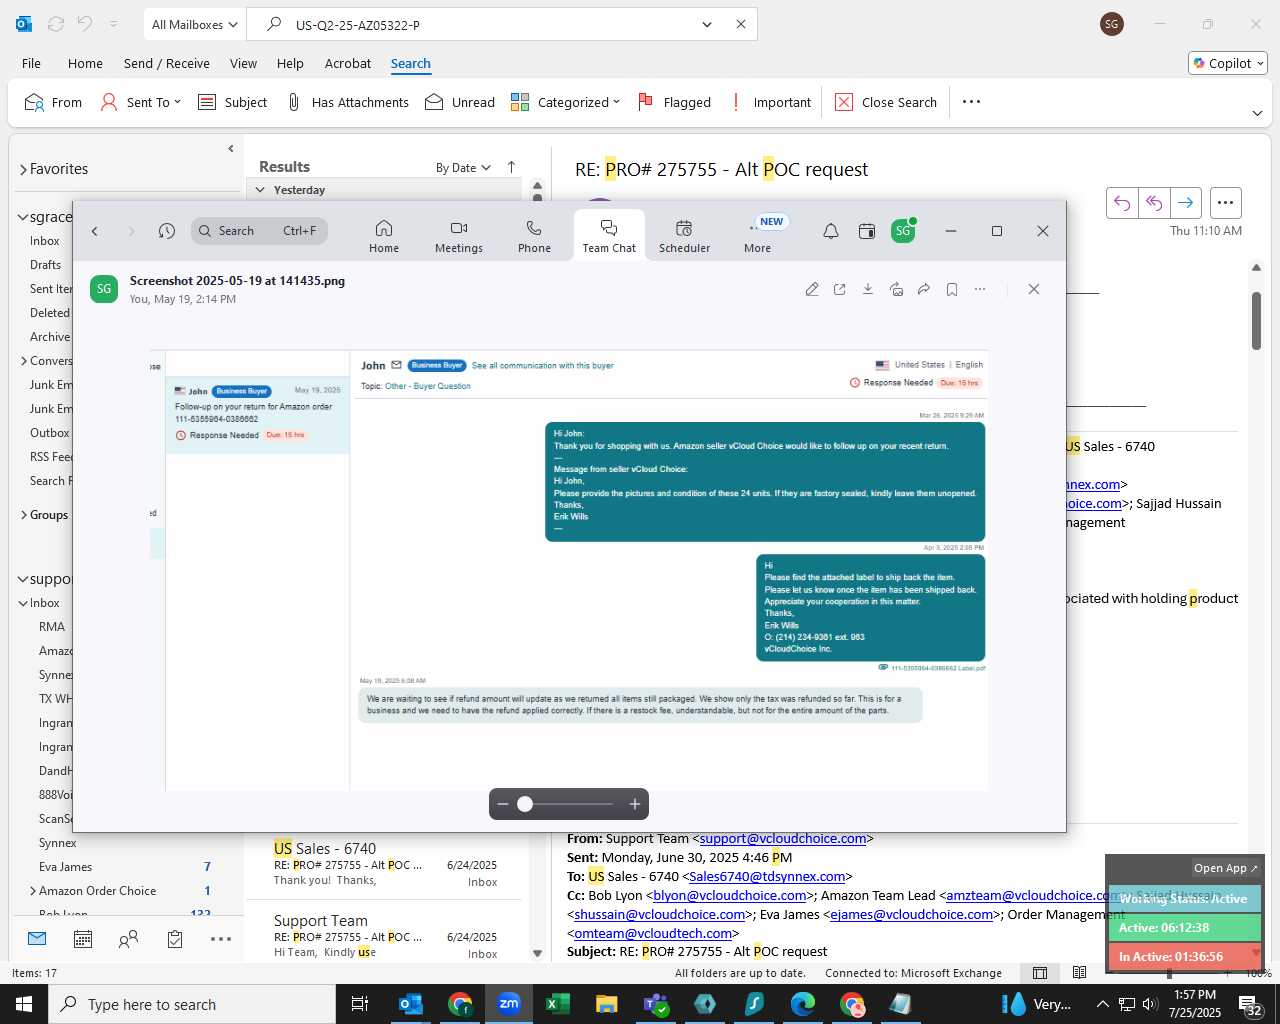Click the Zoom search box
Viewport: 1280px width, 1024px height.
[257, 231]
